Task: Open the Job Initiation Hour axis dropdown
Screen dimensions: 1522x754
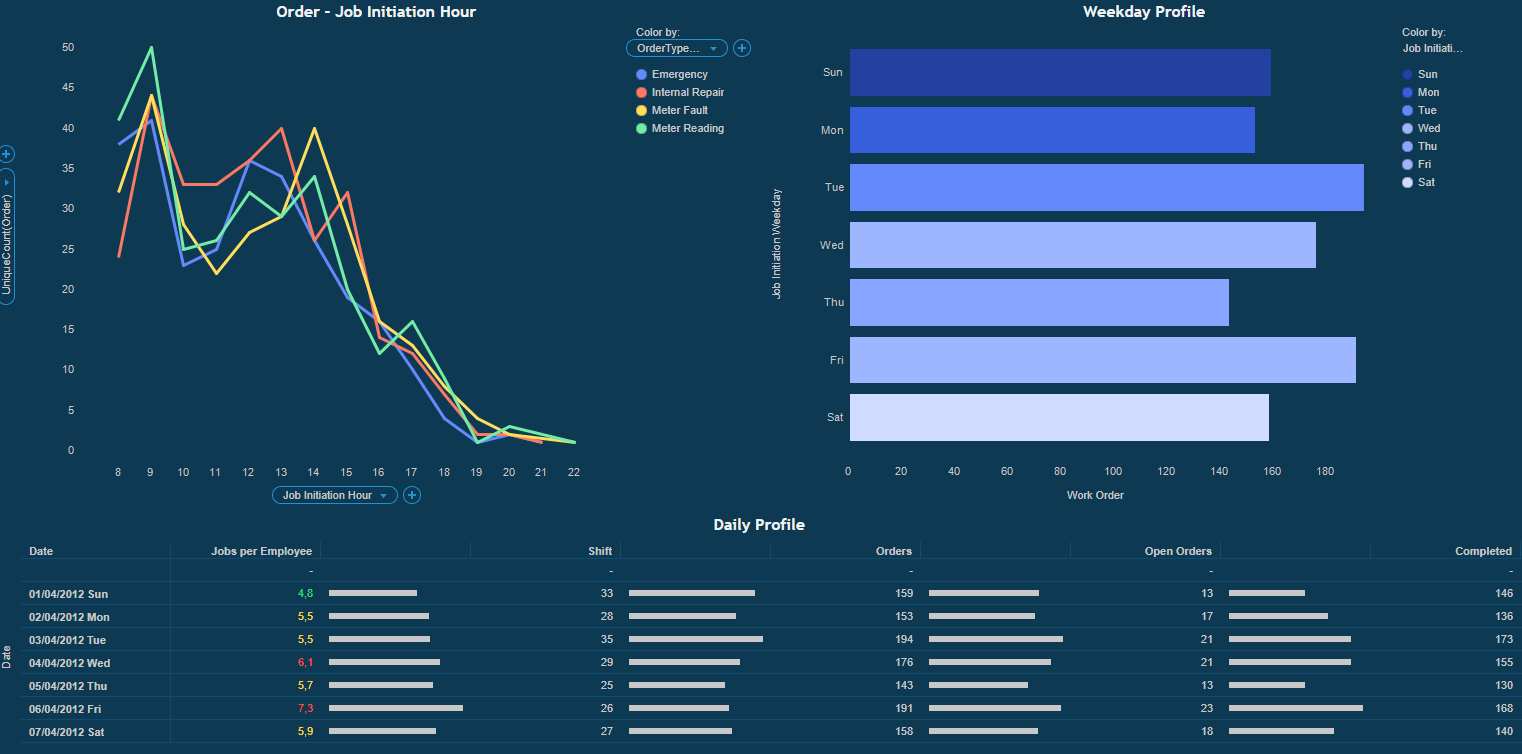Action: coord(334,495)
